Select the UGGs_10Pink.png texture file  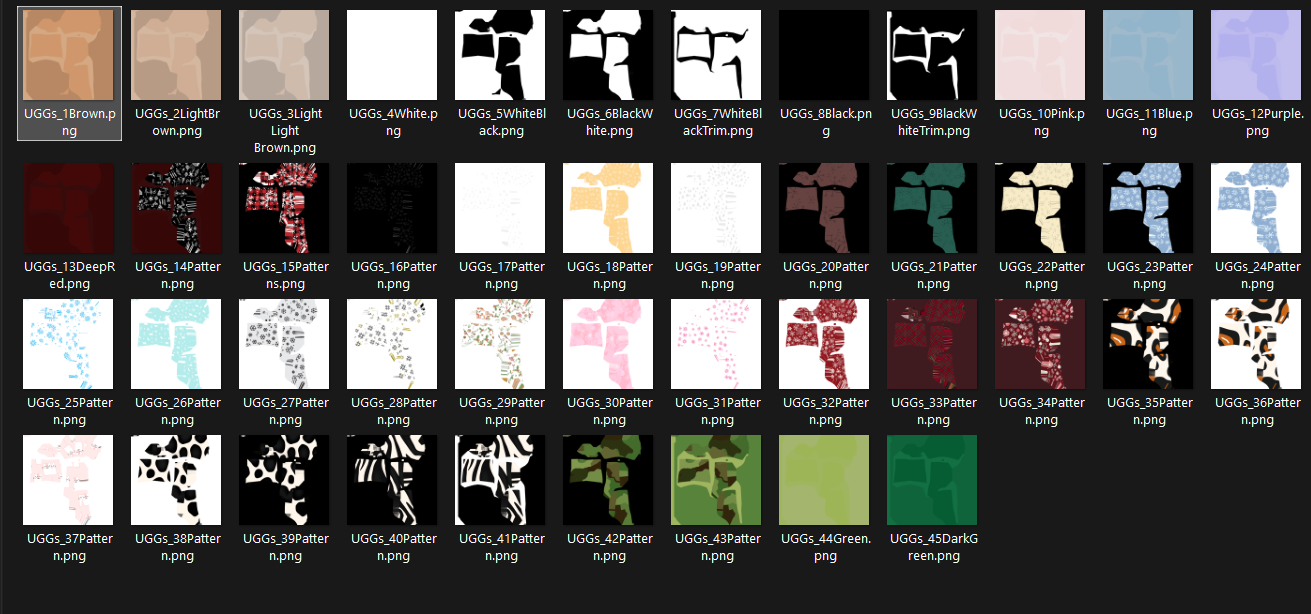point(1040,56)
